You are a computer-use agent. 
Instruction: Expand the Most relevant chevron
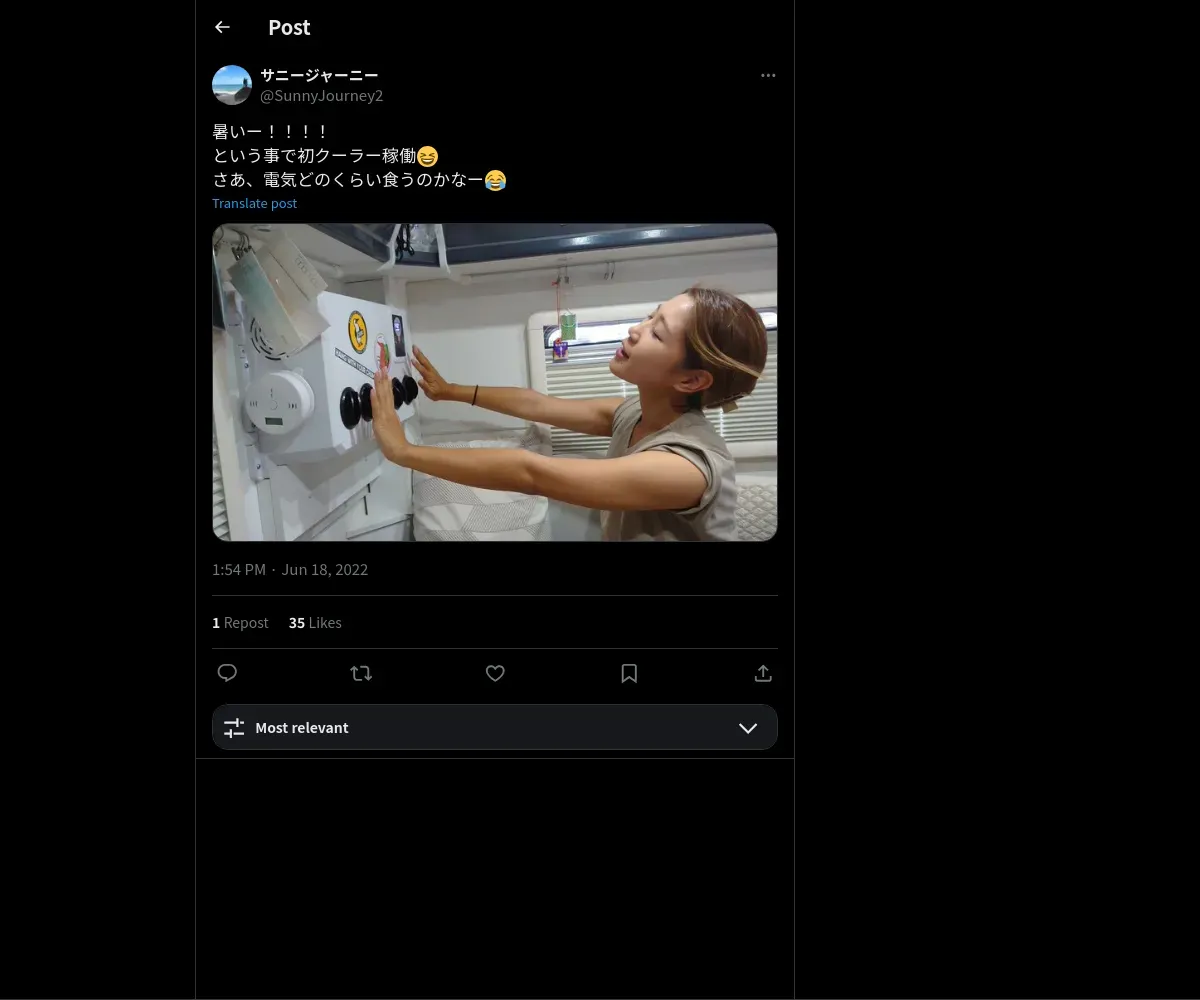pyautogui.click(x=748, y=728)
